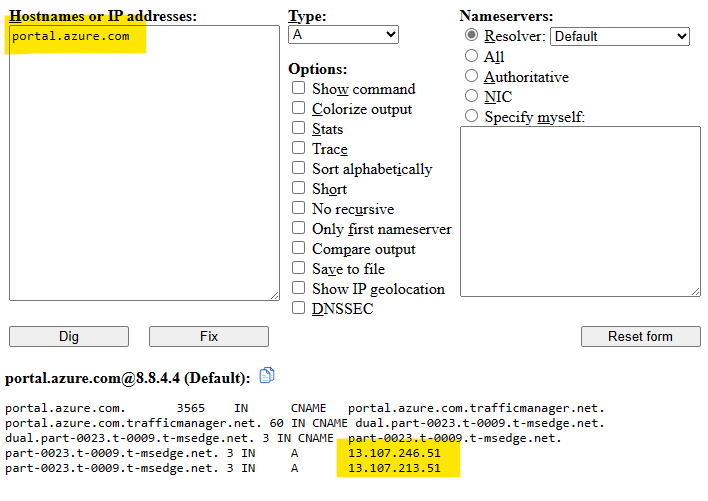The width and height of the screenshot is (708, 501).
Task: Grab the hostnames textarea resize handle
Action: coord(275,296)
